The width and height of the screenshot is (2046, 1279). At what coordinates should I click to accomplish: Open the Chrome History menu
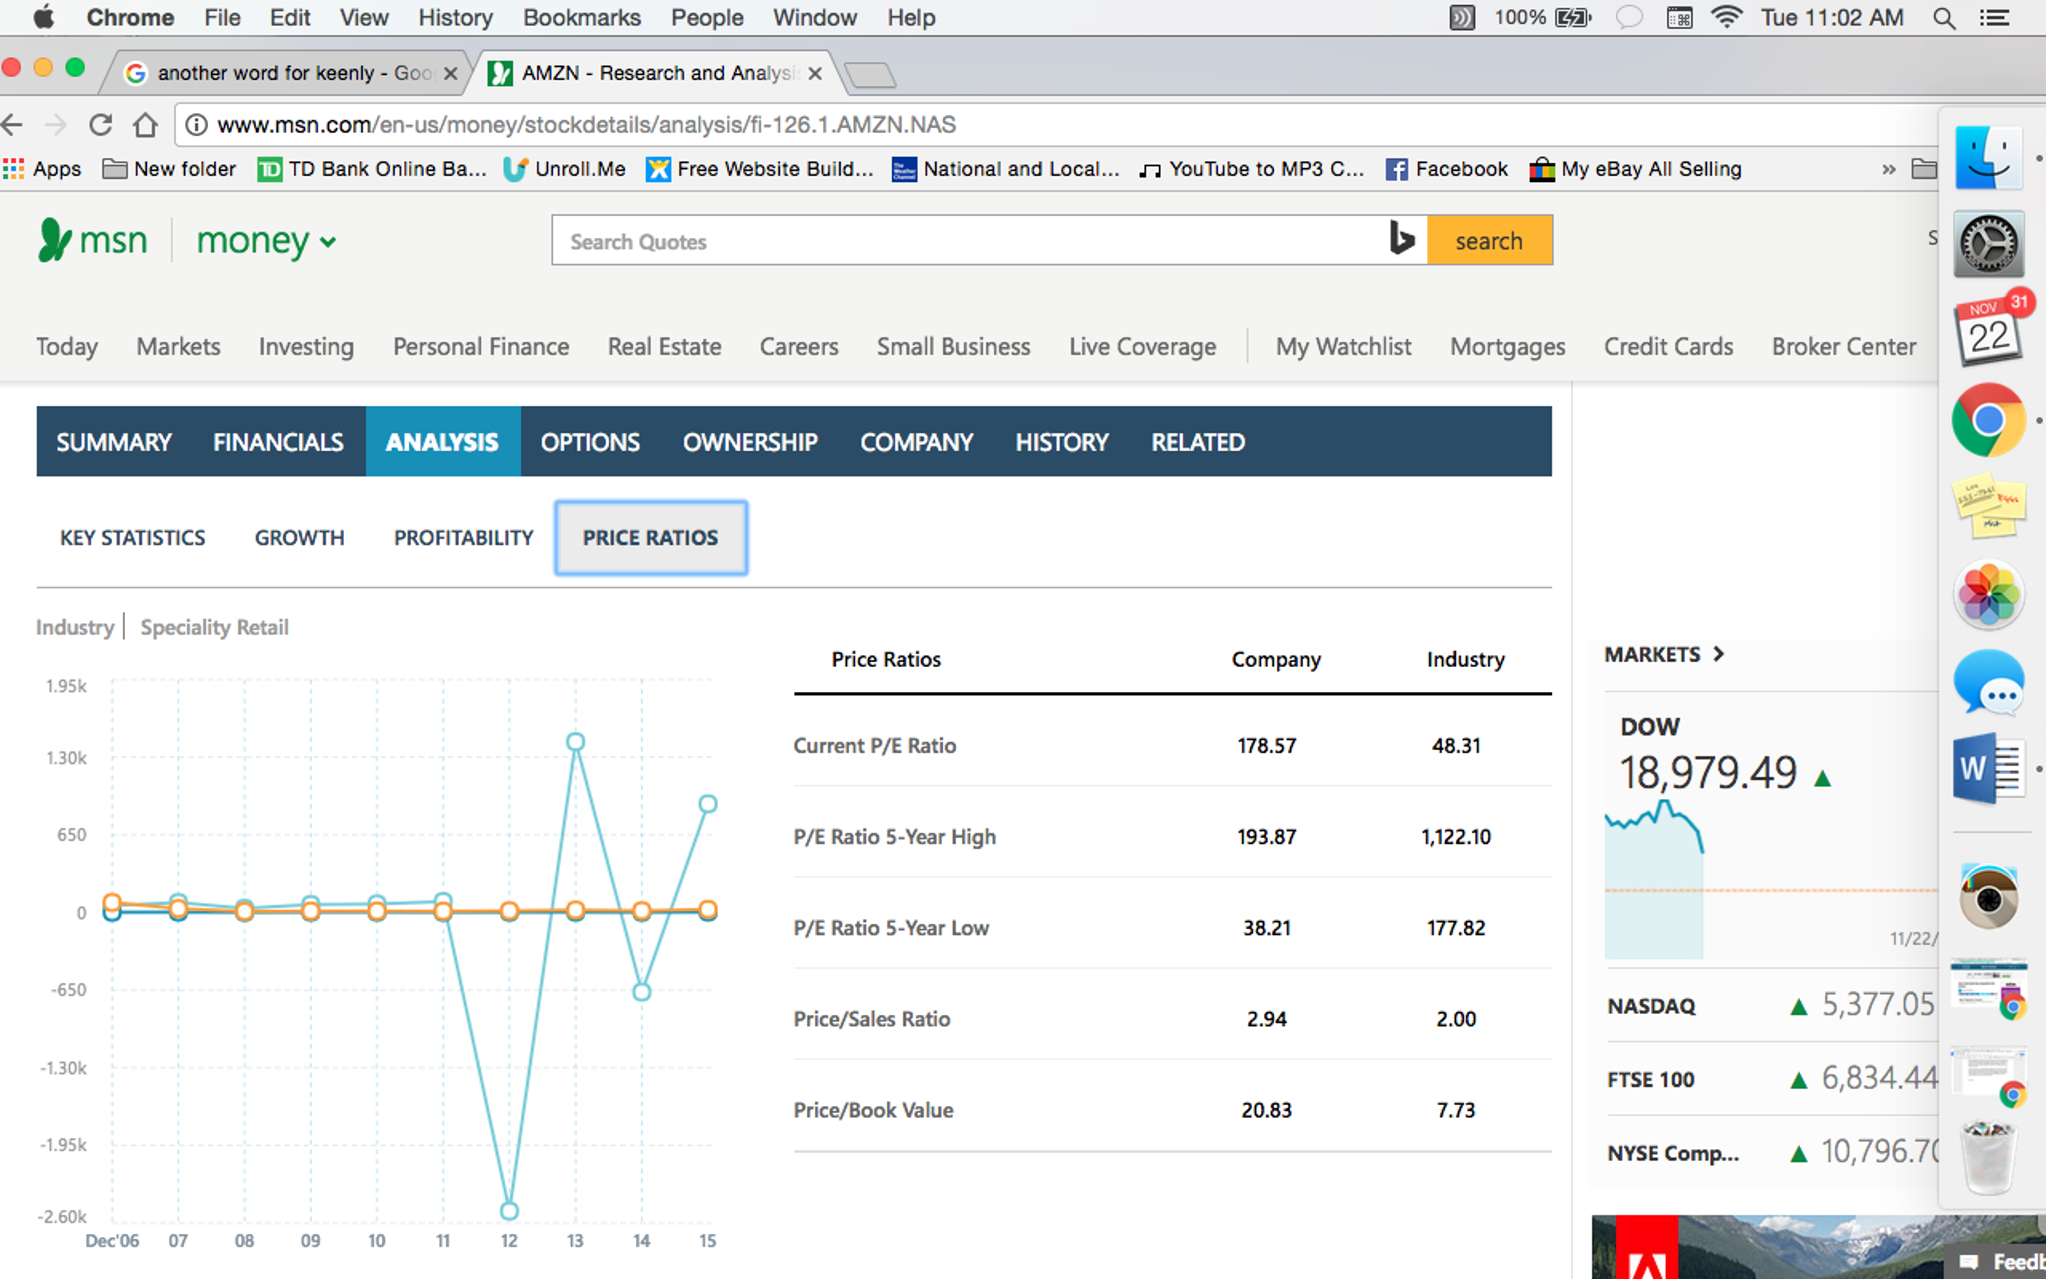point(455,17)
